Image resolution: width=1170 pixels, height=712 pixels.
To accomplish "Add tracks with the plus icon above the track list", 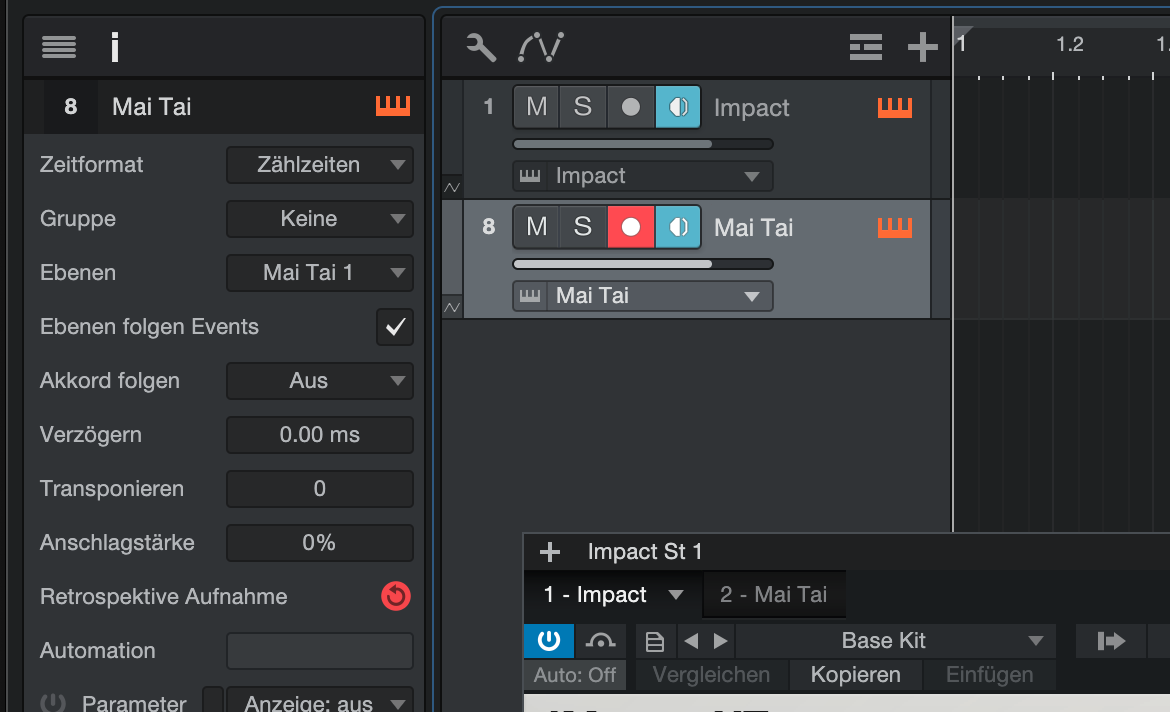I will [x=922, y=47].
